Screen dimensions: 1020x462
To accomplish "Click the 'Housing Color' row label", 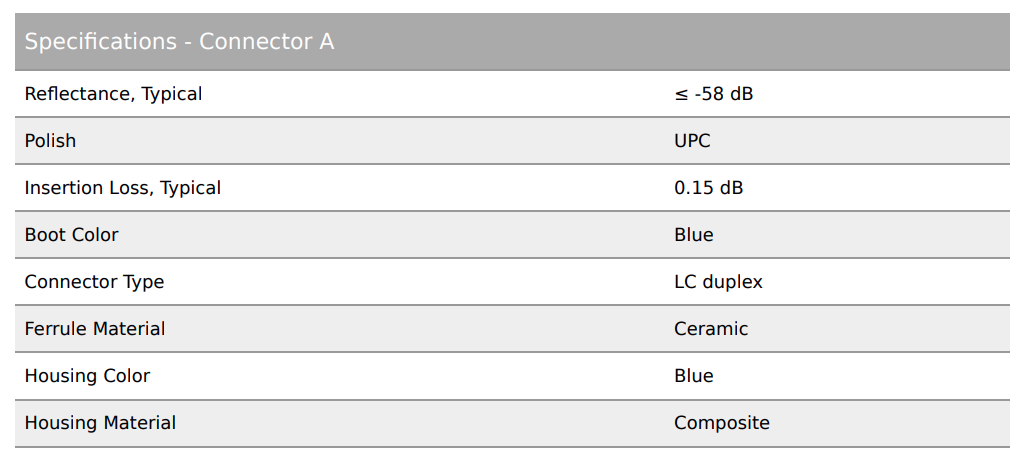I will [87, 376].
